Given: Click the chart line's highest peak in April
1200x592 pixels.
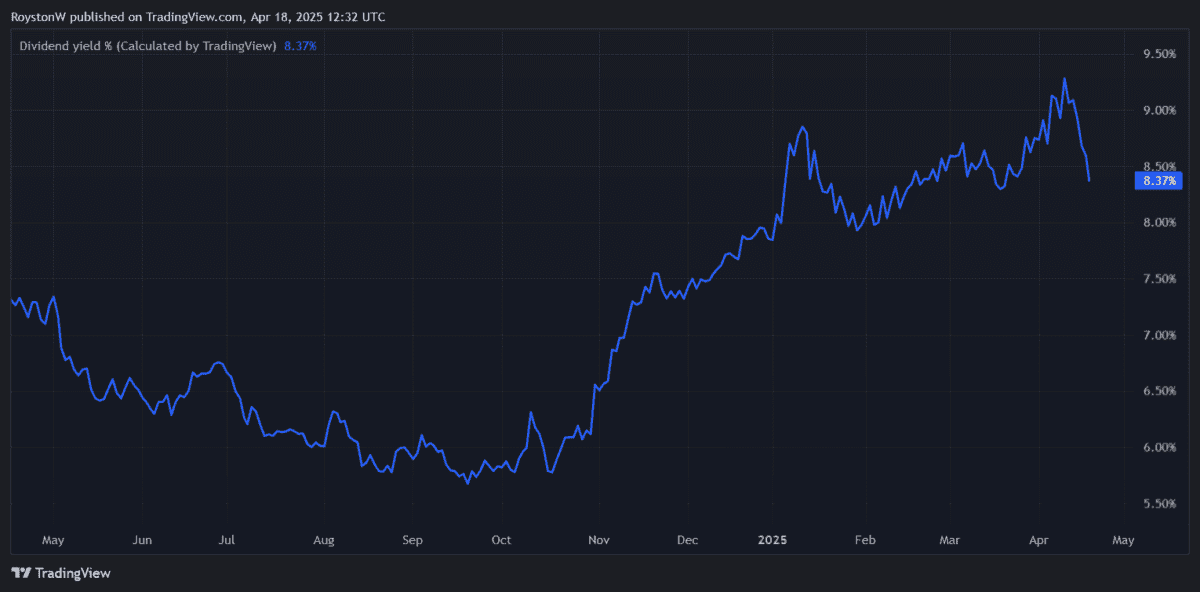Looking at the screenshot, I should (1064, 78).
